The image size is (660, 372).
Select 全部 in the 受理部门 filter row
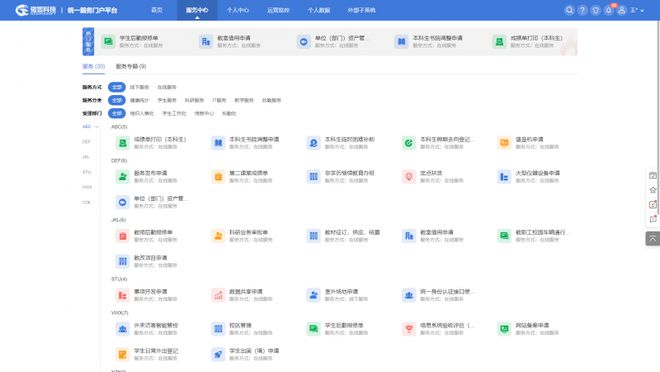click(x=117, y=113)
